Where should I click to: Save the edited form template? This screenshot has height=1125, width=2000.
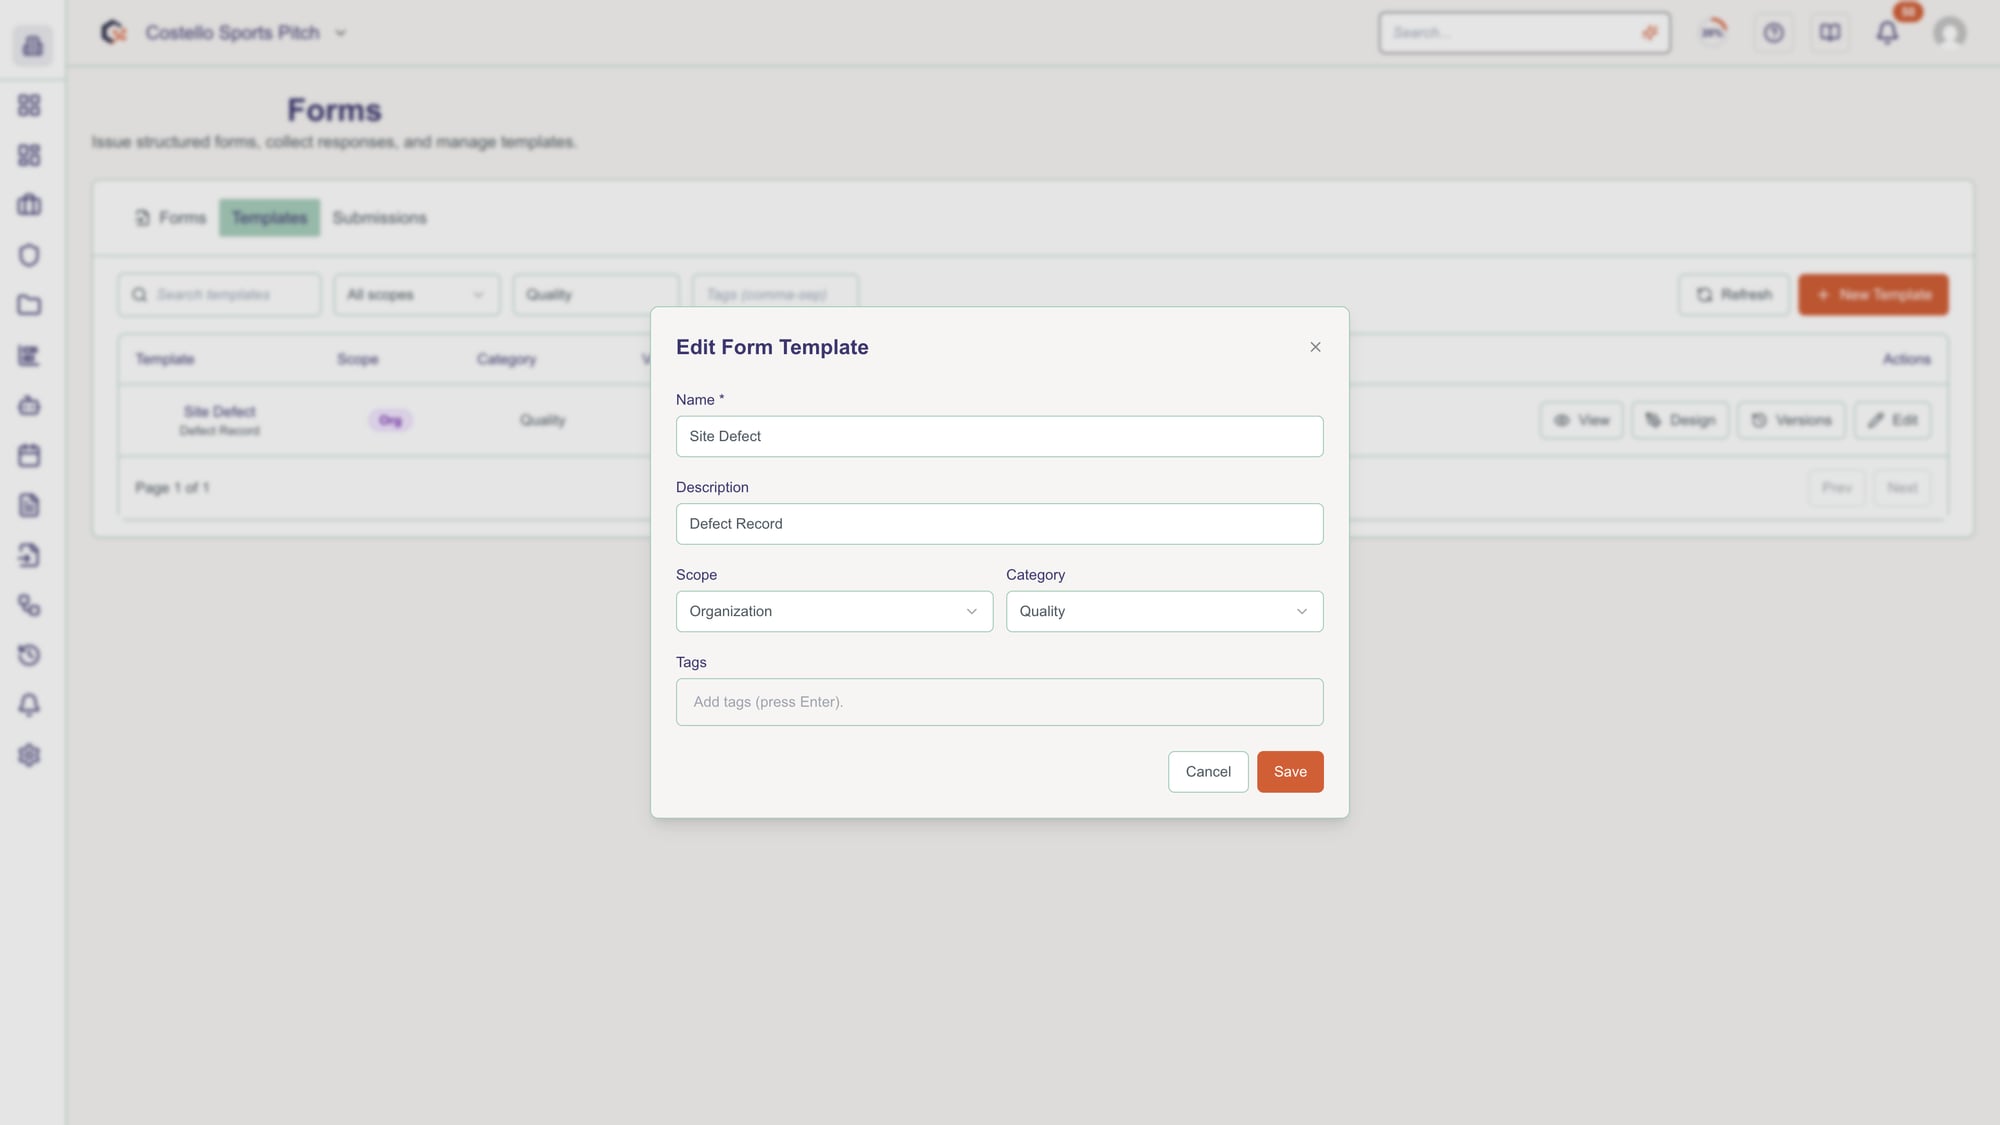(1290, 771)
